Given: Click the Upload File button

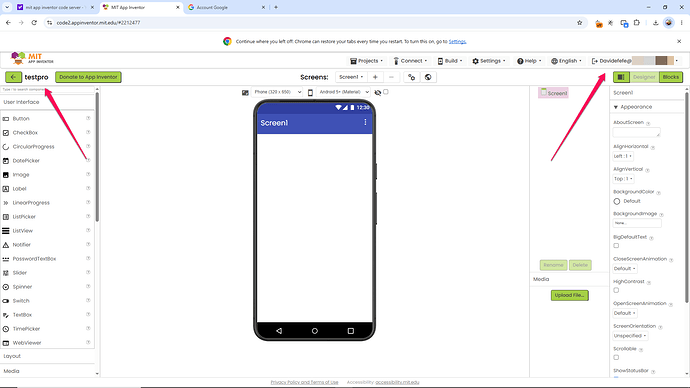Looking at the screenshot, I should tap(569, 295).
